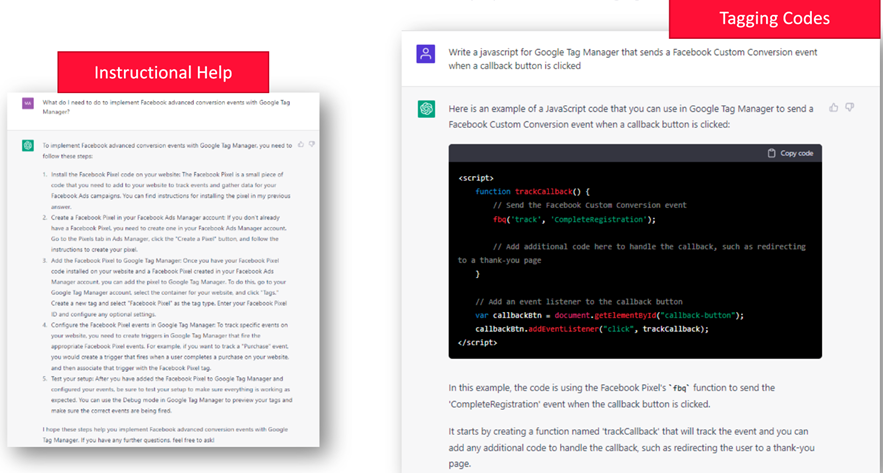Click the paragraph "In this example, the code is using"
Screen dimensions: 883x473
(612, 396)
